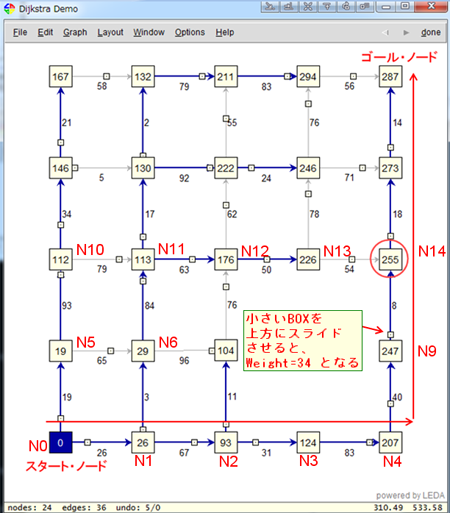Click the Dijkstra Demo app icon
The image size is (450, 513).
pos(9,9)
